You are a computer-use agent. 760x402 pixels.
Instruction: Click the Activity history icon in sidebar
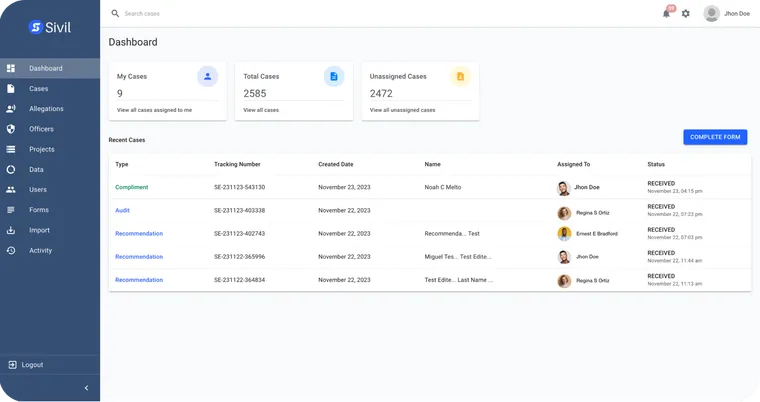click(x=11, y=251)
